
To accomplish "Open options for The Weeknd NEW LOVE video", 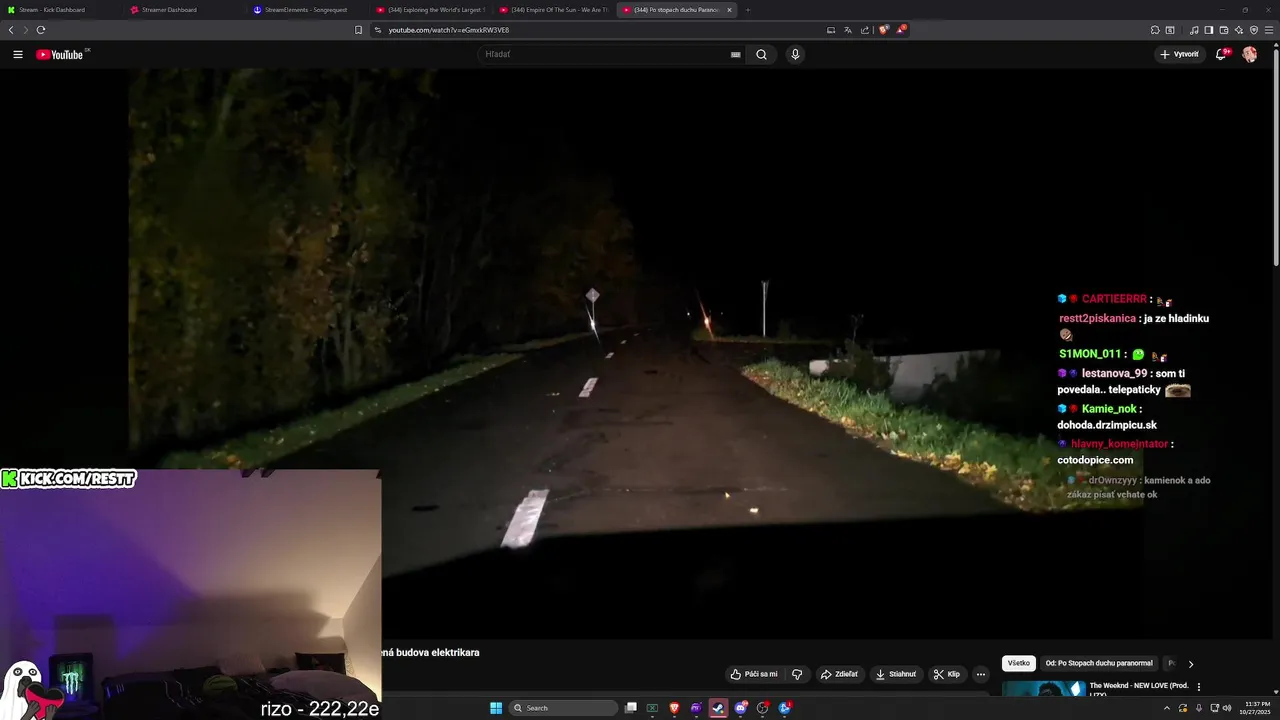I will click(x=1199, y=687).
